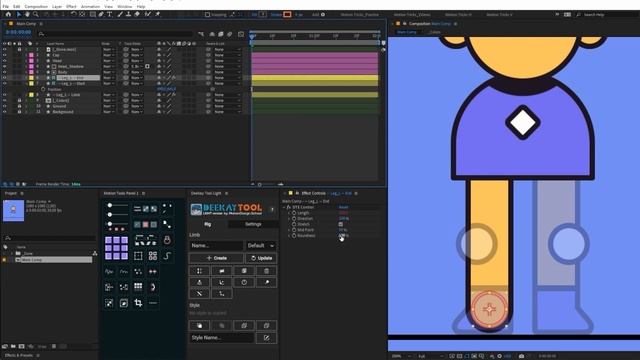The height and width of the screenshot is (360, 640).
Task: Select the Puppet Pin tool
Action: (158, 14)
